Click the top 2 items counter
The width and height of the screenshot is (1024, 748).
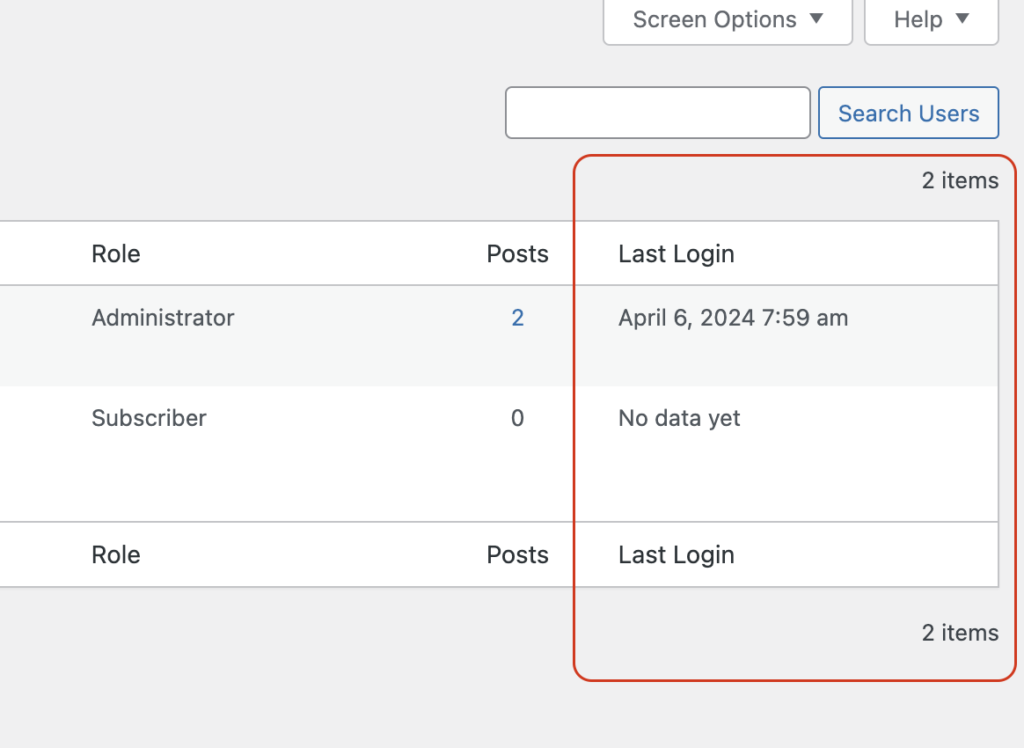point(959,180)
